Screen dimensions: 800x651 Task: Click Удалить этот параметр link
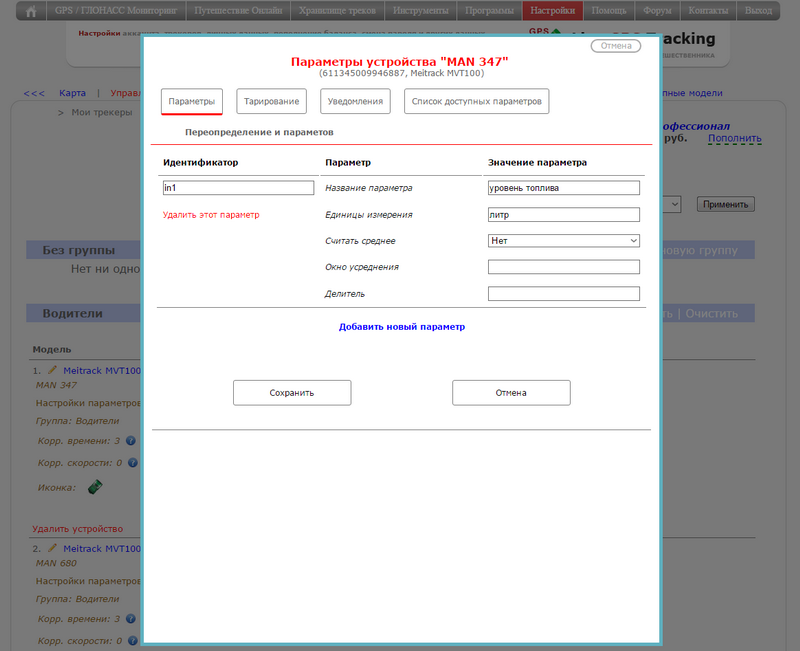coord(210,215)
